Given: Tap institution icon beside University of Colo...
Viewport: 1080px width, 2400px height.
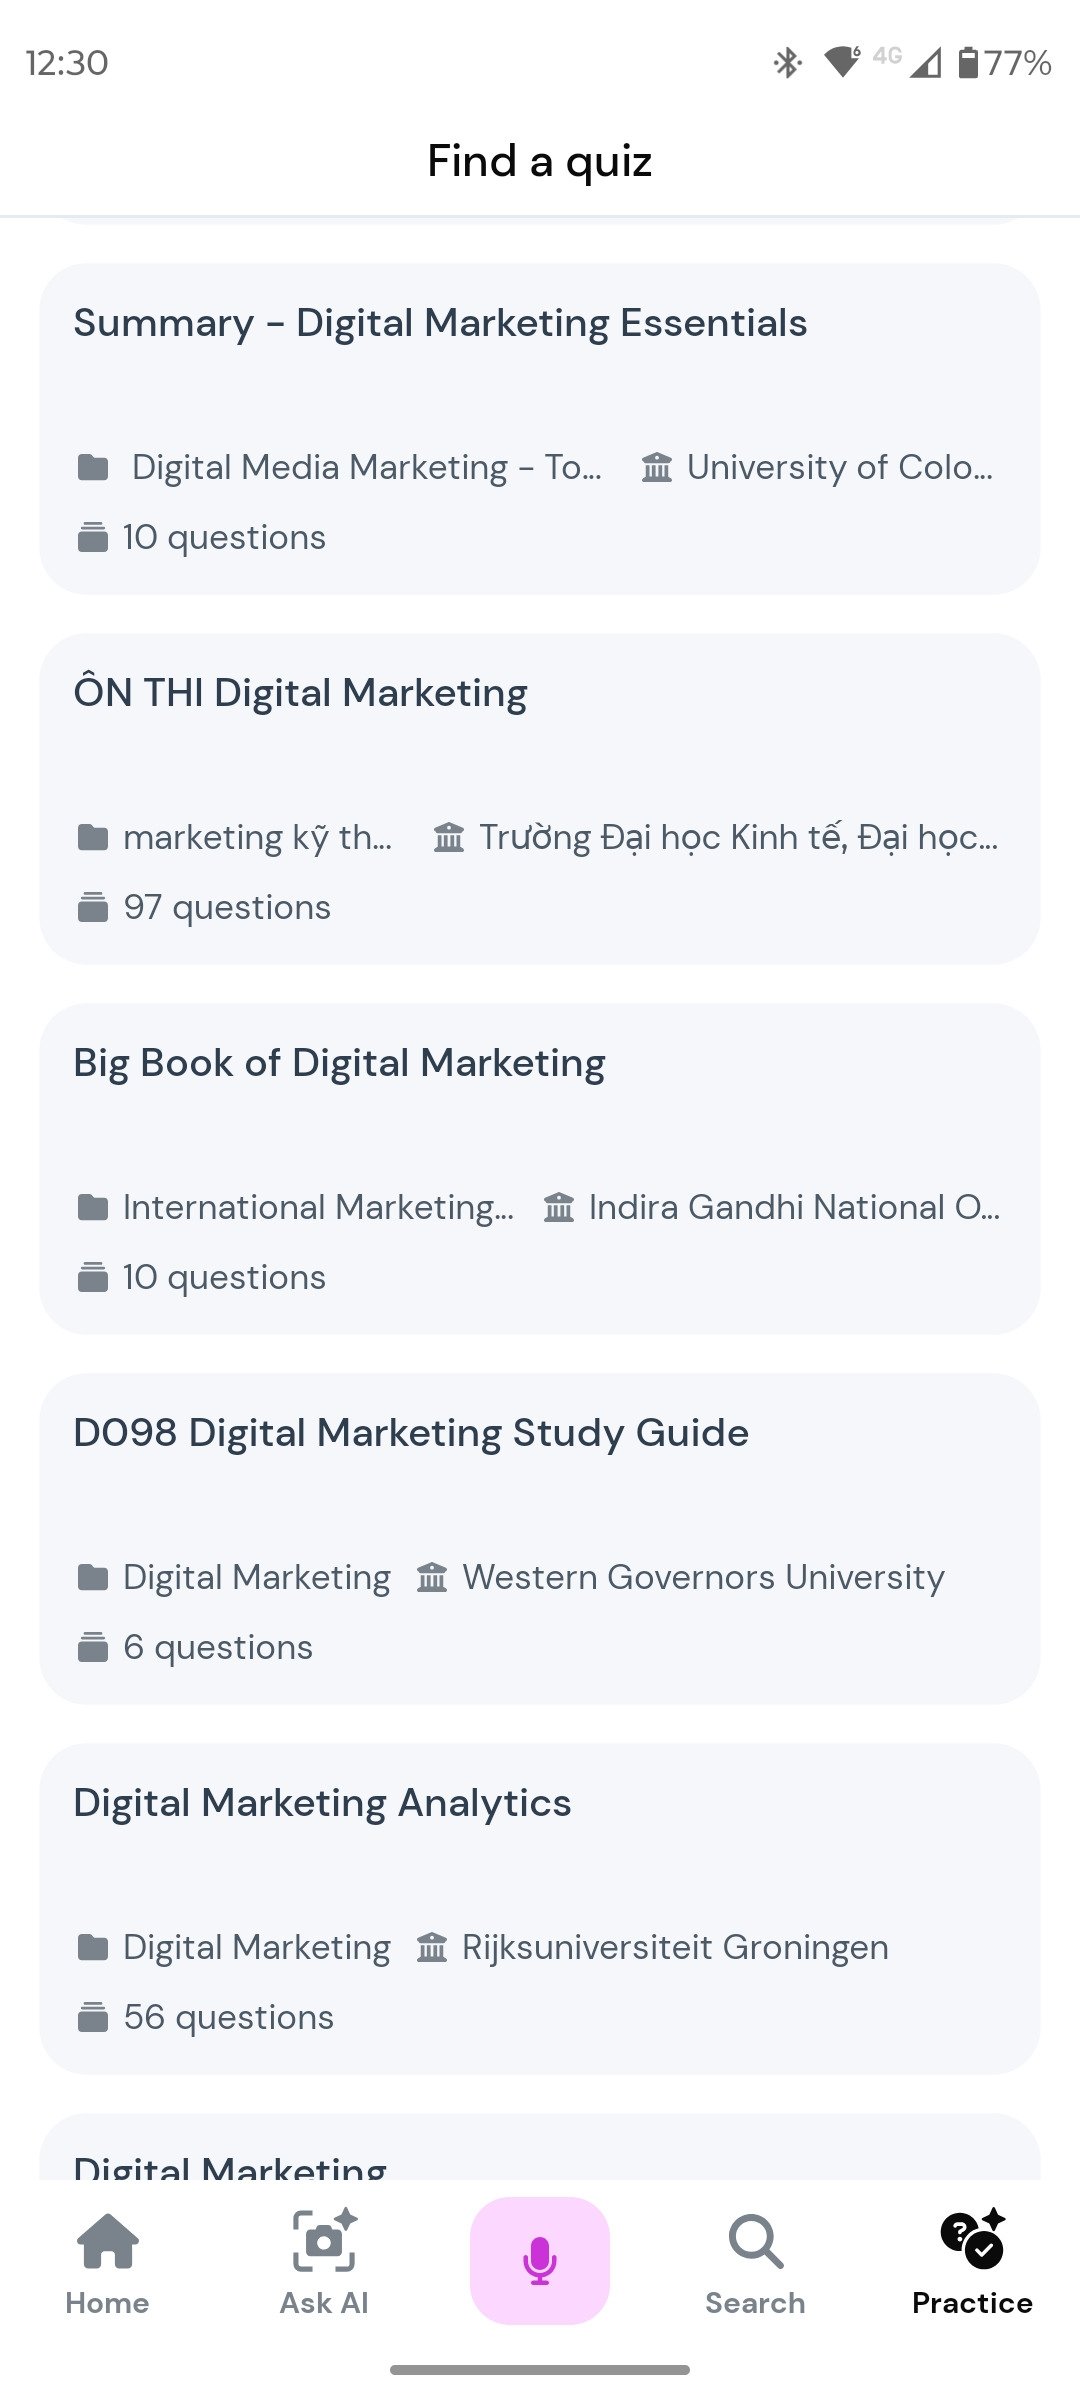Looking at the screenshot, I should tap(657, 467).
